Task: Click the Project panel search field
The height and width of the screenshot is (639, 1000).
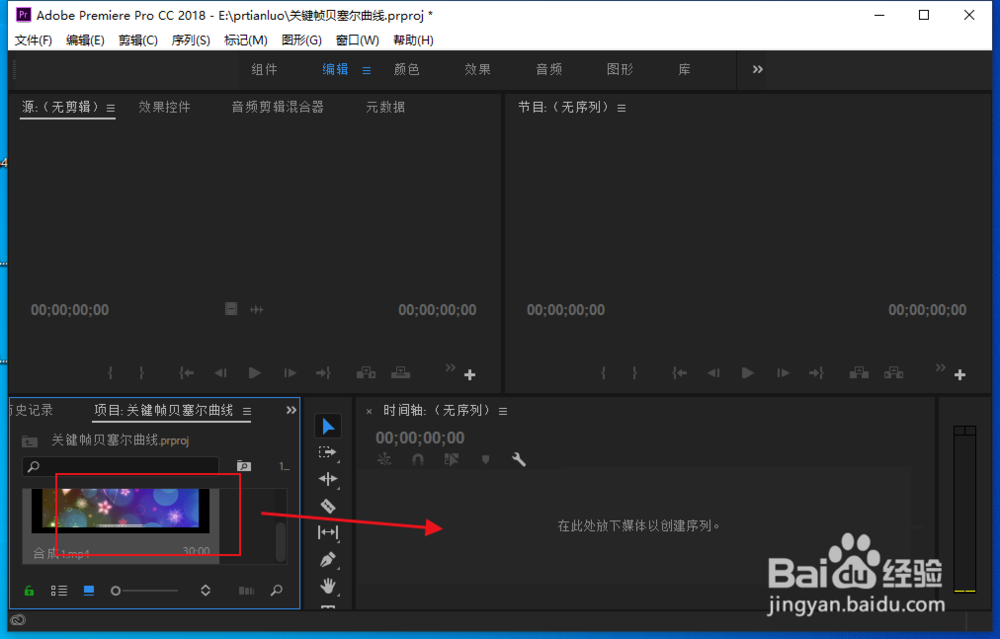Action: click(121, 466)
